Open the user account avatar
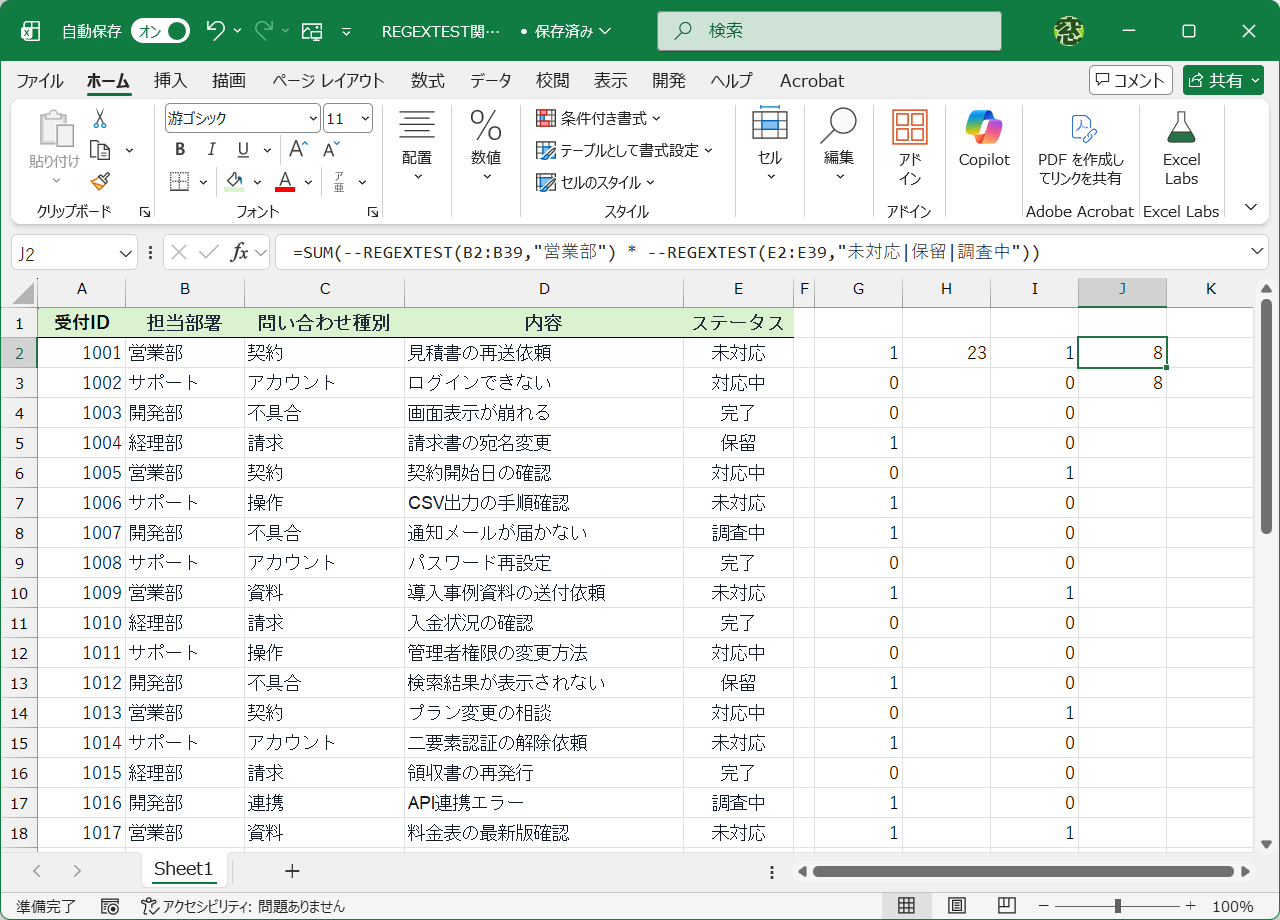The image size is (1280, 920). (x=1069, y=31)
